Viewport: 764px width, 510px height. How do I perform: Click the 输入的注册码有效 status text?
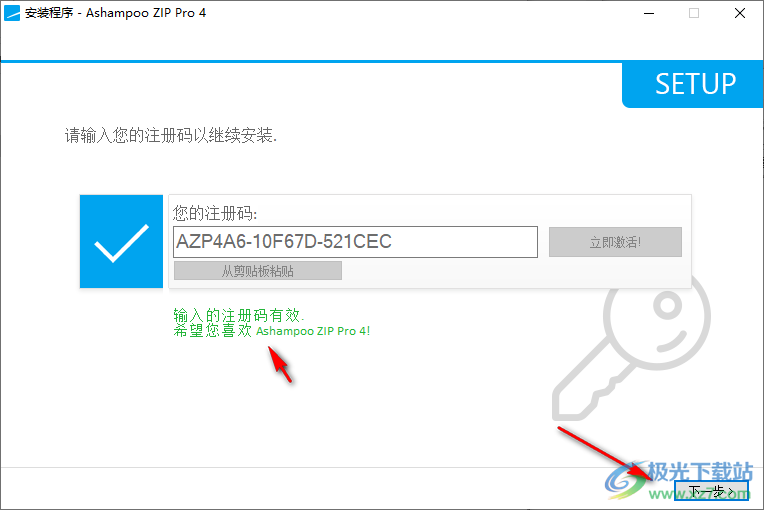tap(239, 315)
